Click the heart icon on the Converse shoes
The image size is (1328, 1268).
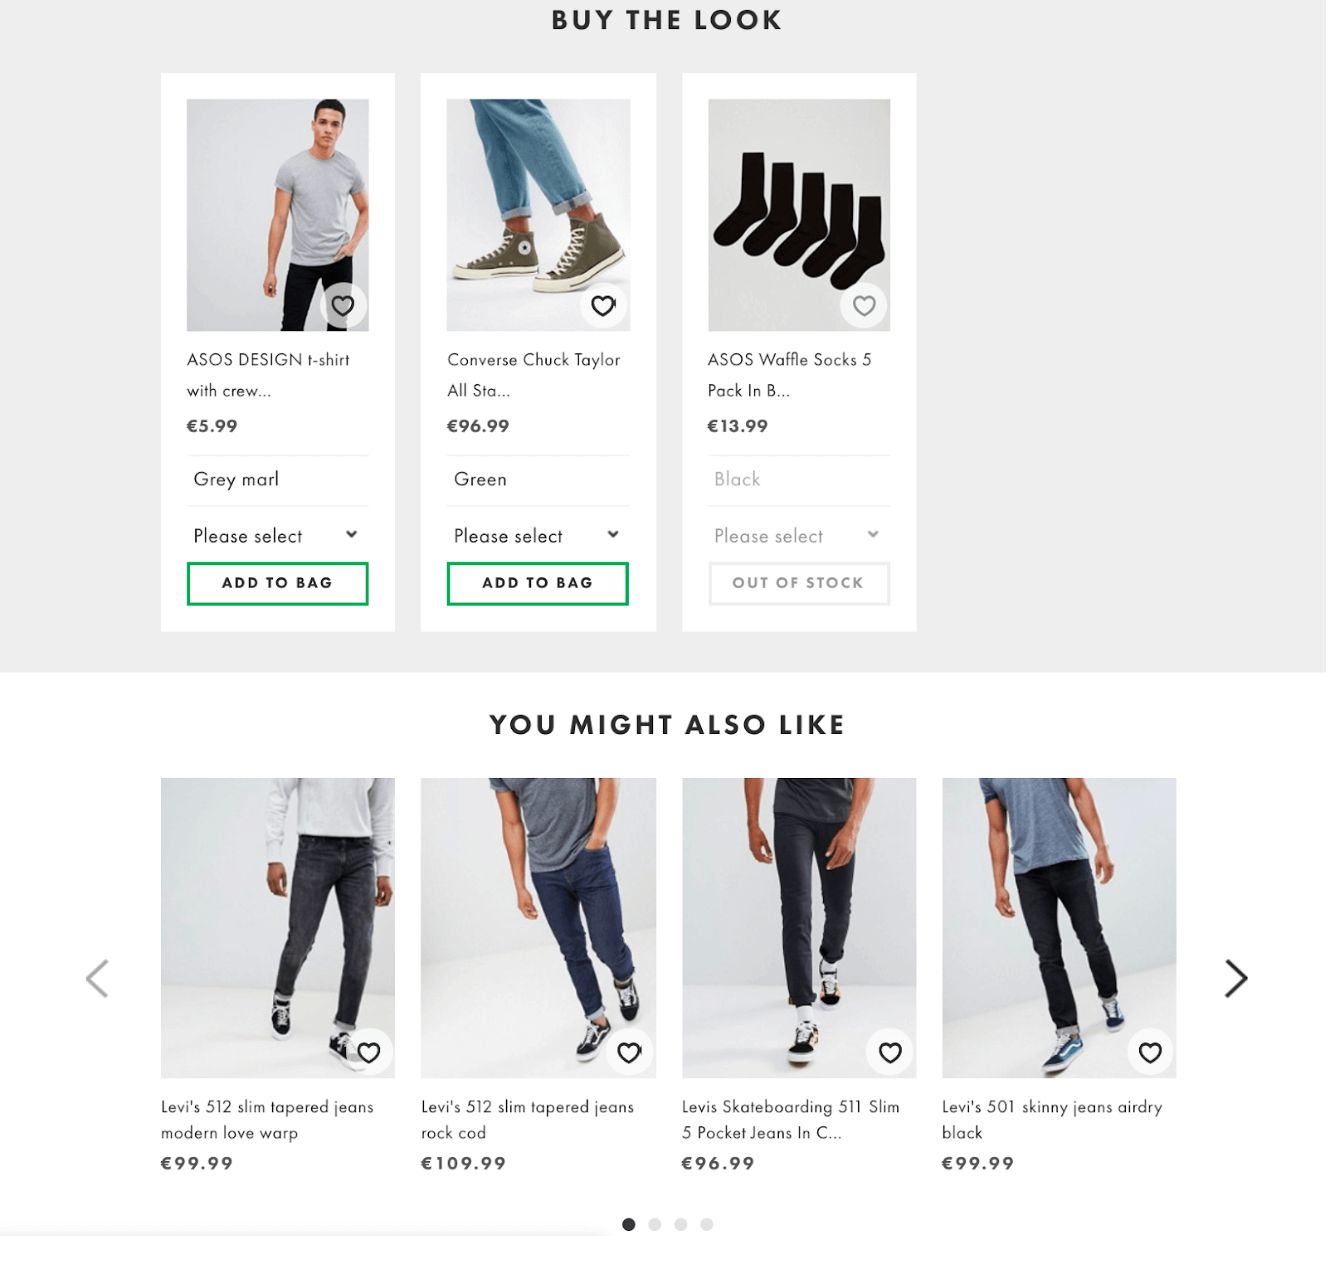point(603,305)
